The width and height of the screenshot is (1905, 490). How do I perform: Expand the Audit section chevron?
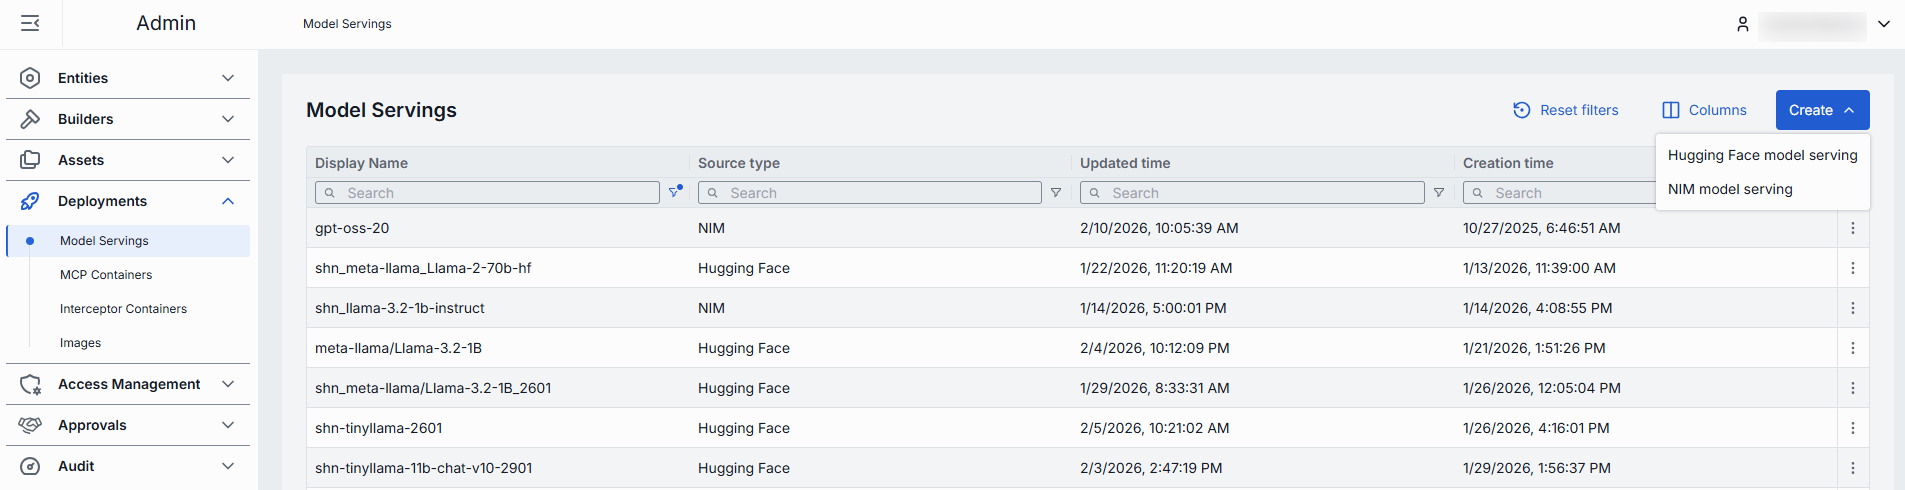pyautogui.click(x=228, y=466)
